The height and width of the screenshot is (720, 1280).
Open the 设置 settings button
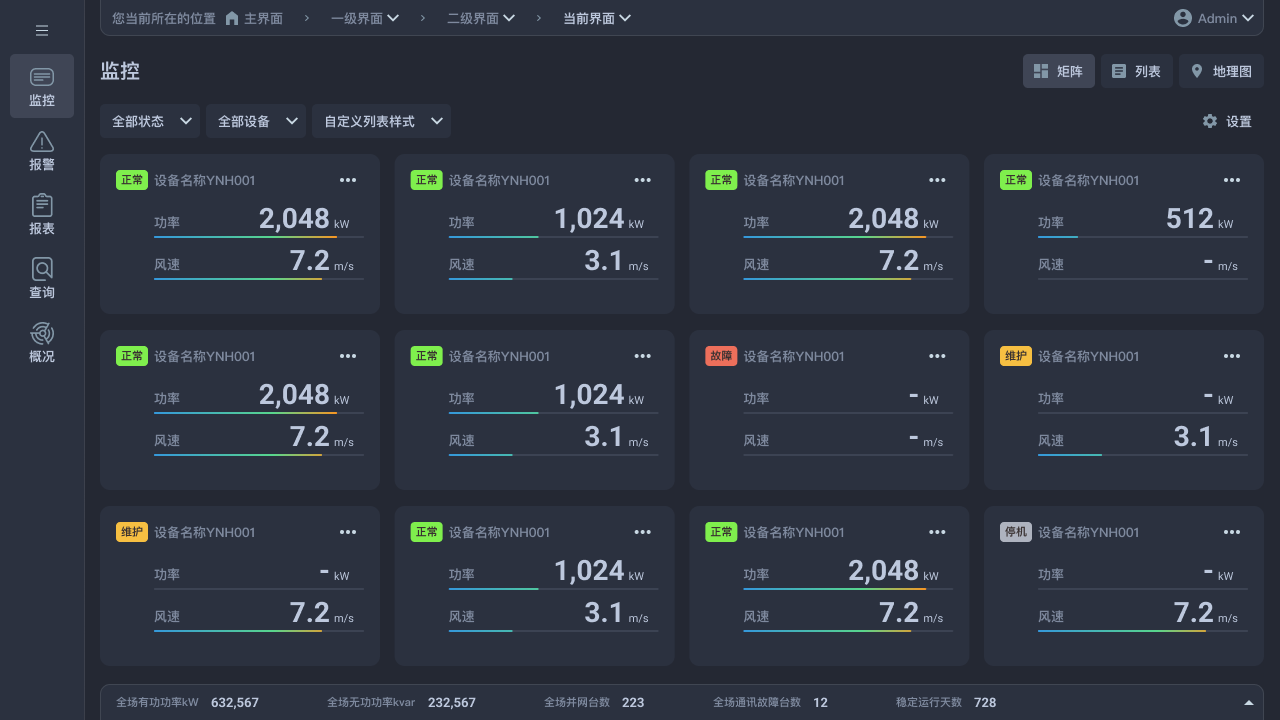tap(1227, 121)
